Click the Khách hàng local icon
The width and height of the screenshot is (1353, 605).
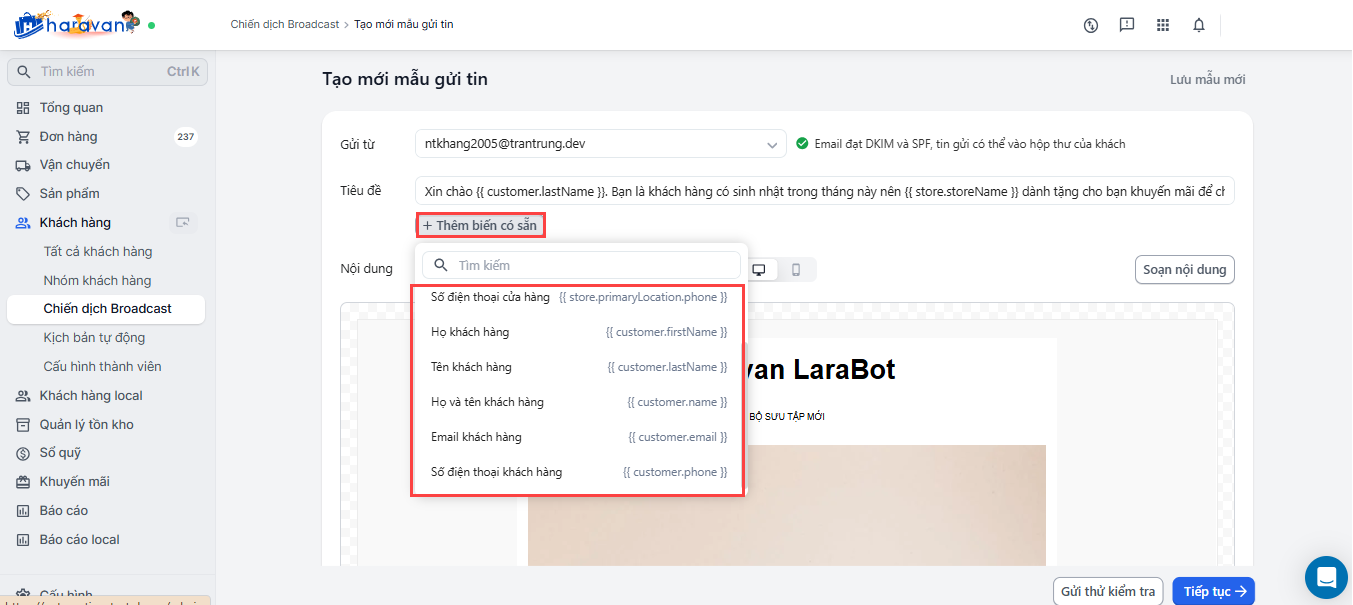click(x=23, y=396)
